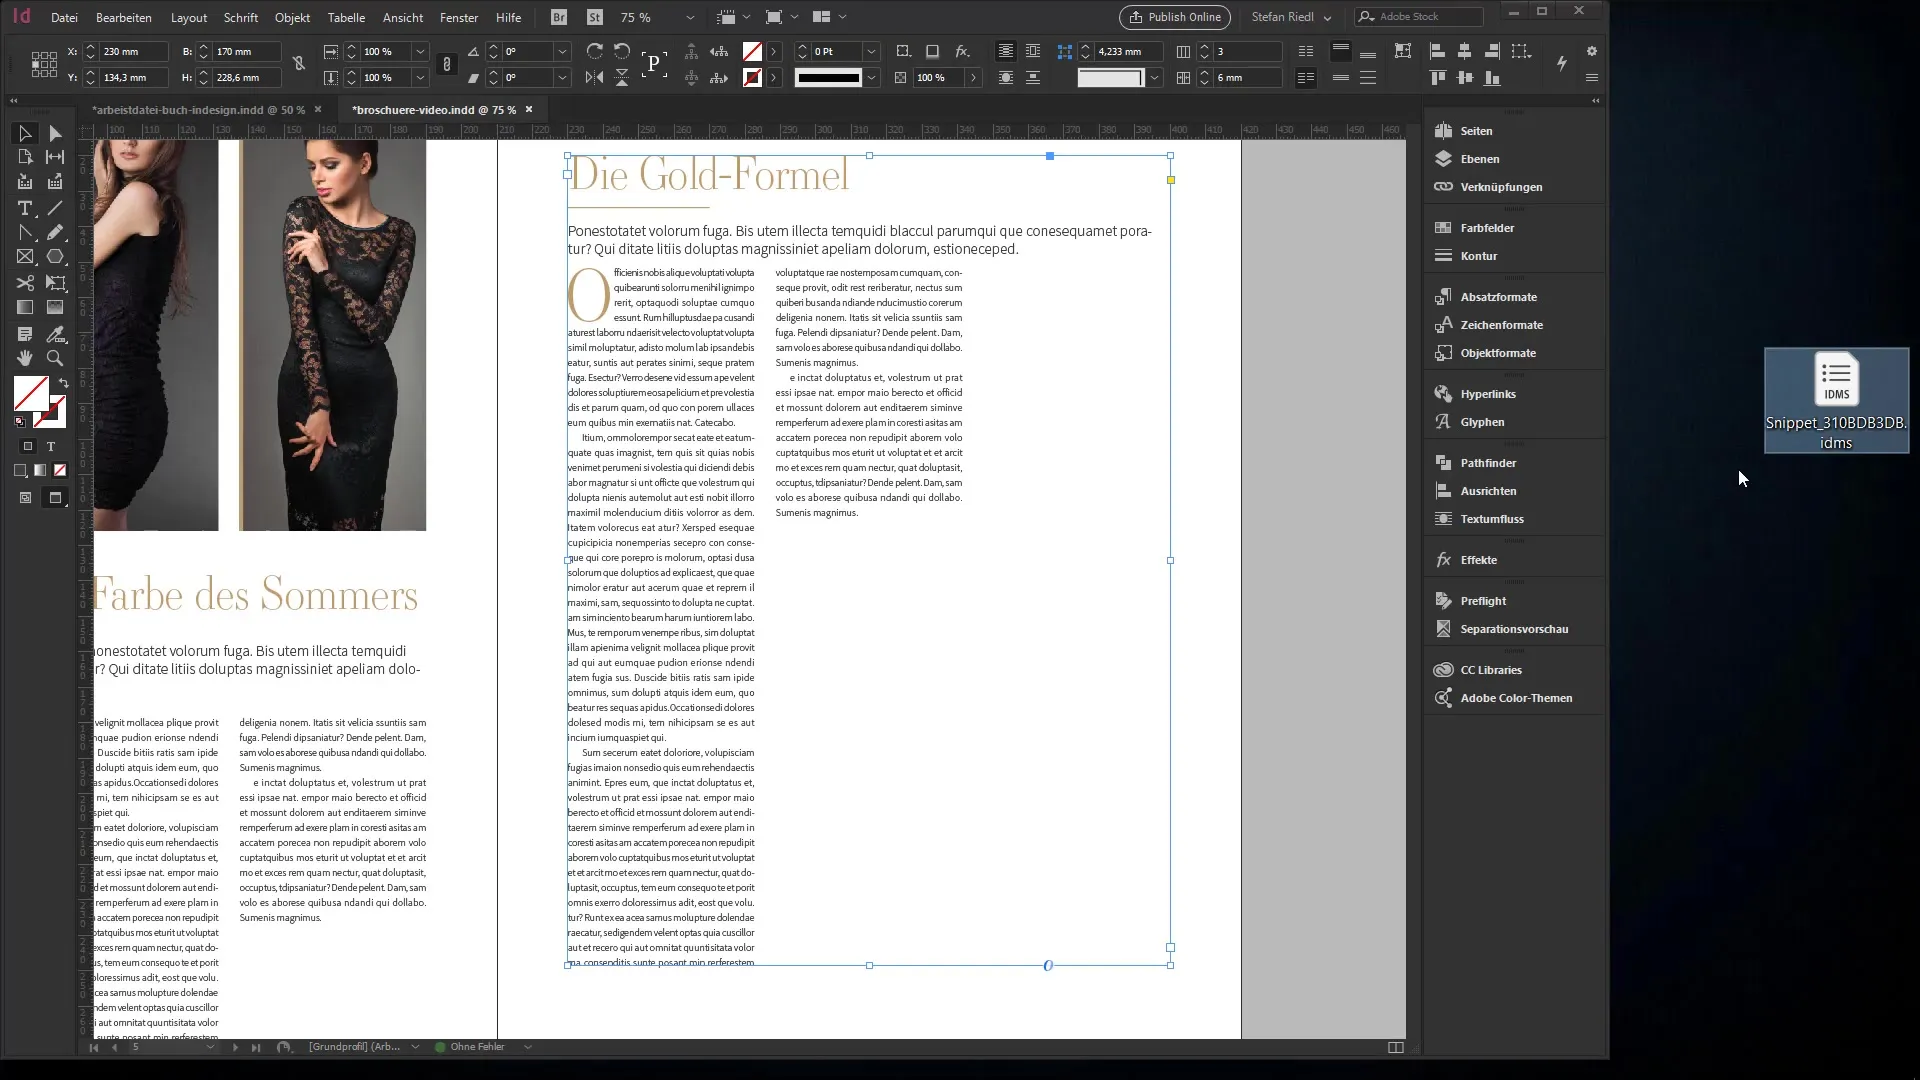Click the Publish Online button
Viewport: 1920px width, 1080px height.
pos(1176,17)
